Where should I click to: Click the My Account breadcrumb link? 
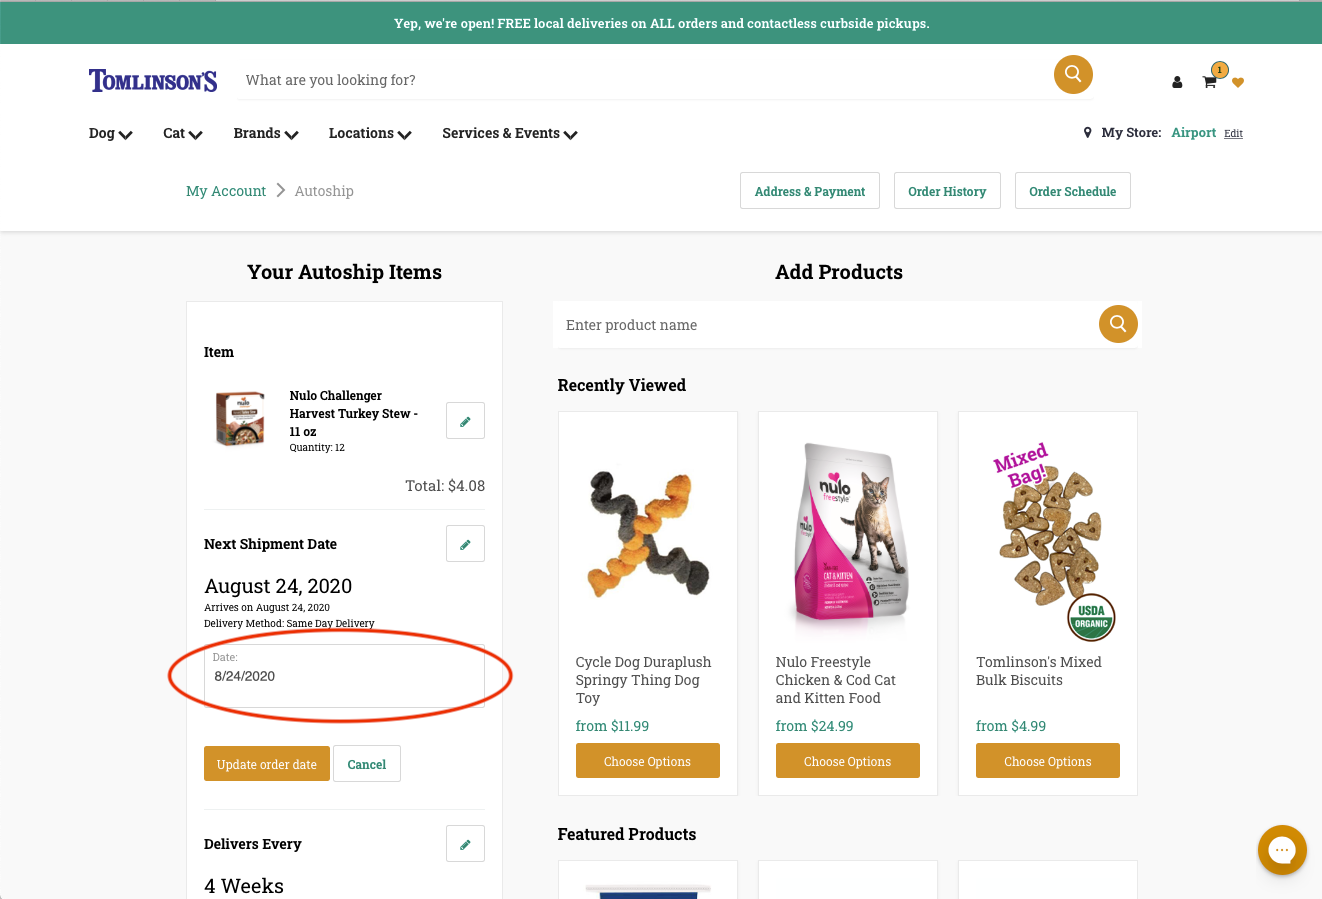[226, 191]
